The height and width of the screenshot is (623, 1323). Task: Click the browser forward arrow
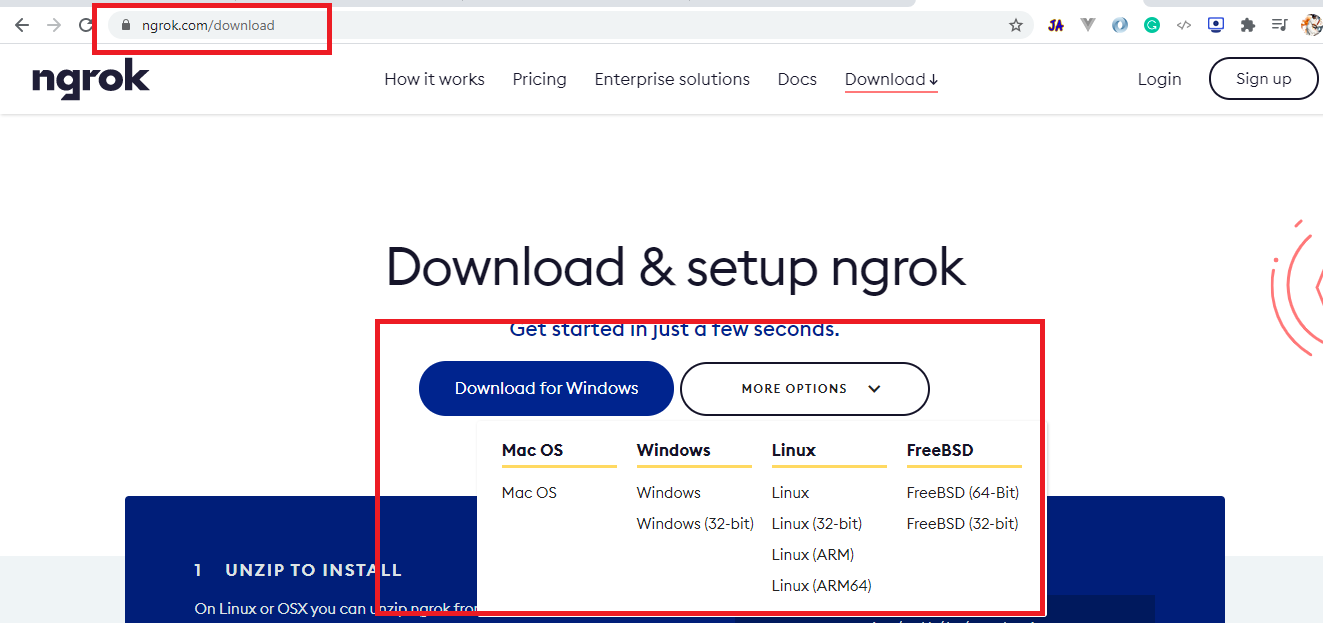tap(54, 25)
